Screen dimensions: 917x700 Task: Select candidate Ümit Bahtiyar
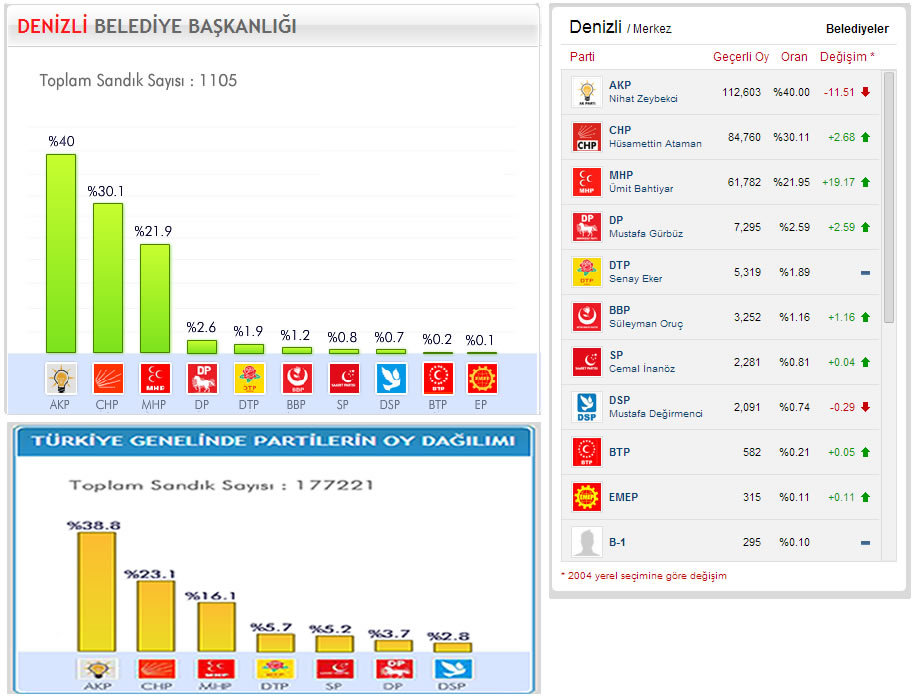click(641, 189)
